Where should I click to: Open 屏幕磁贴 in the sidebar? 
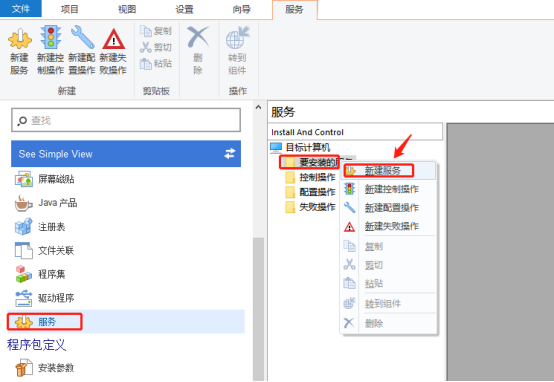click(45, 179)
